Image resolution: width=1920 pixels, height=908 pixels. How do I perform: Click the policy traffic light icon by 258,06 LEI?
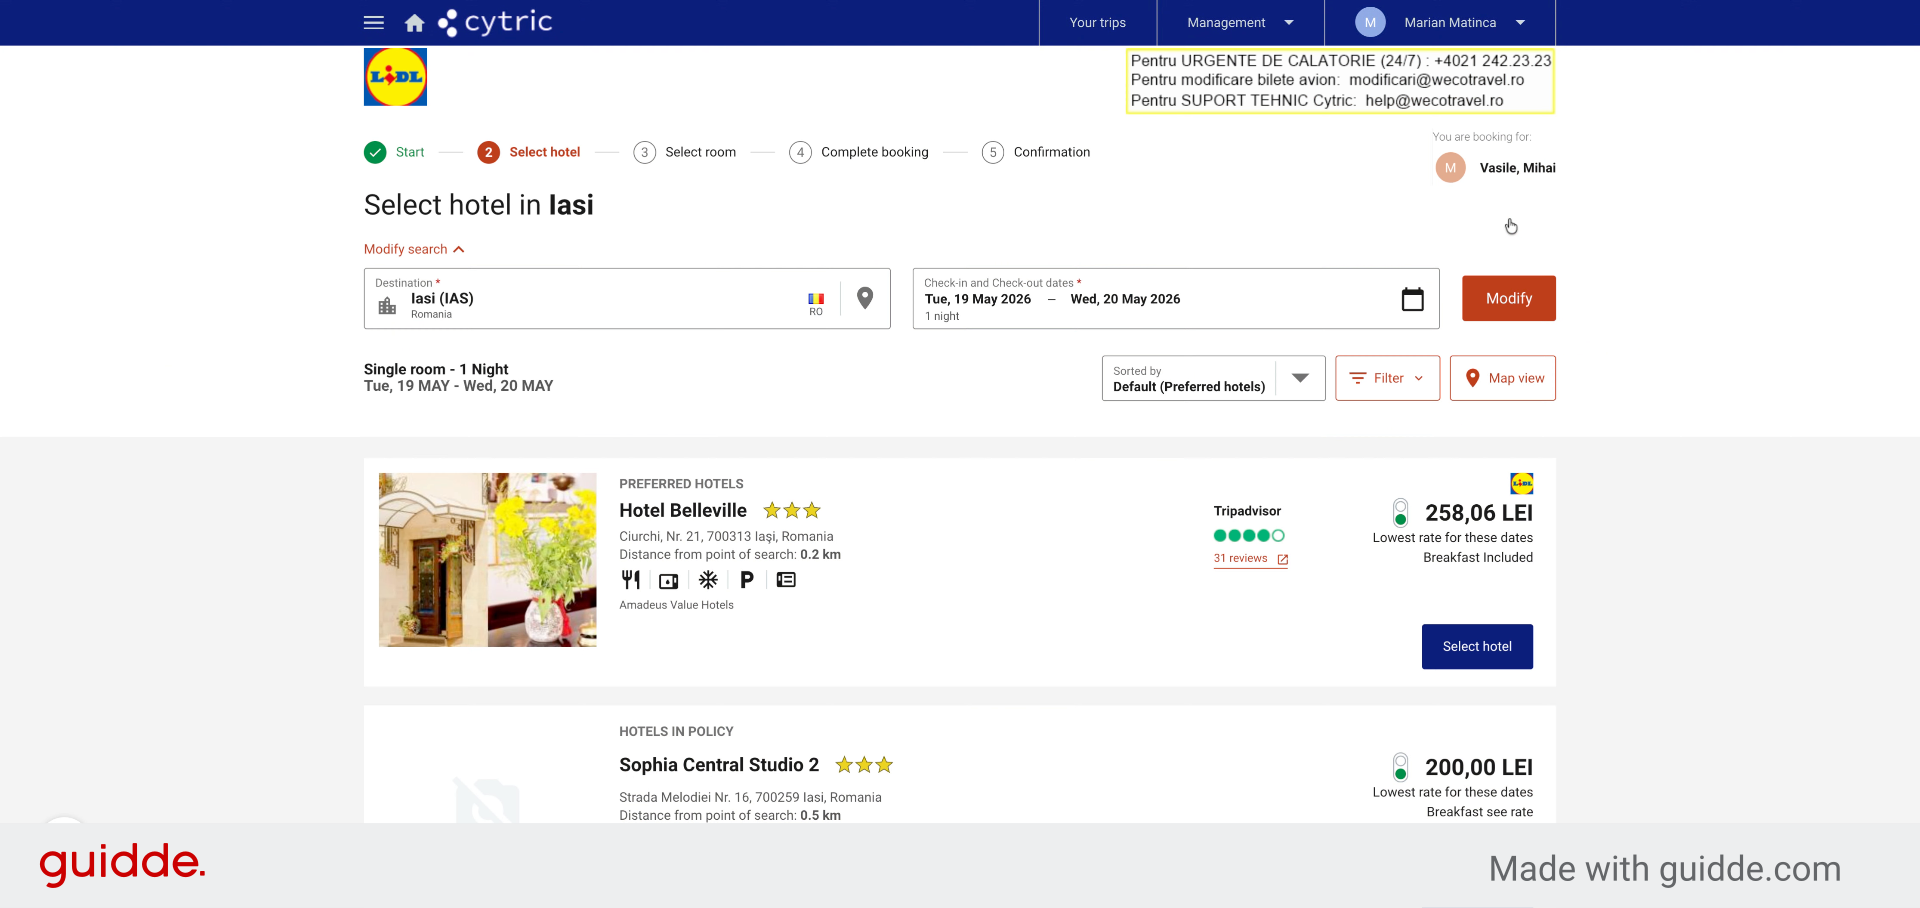point(1400,513)
